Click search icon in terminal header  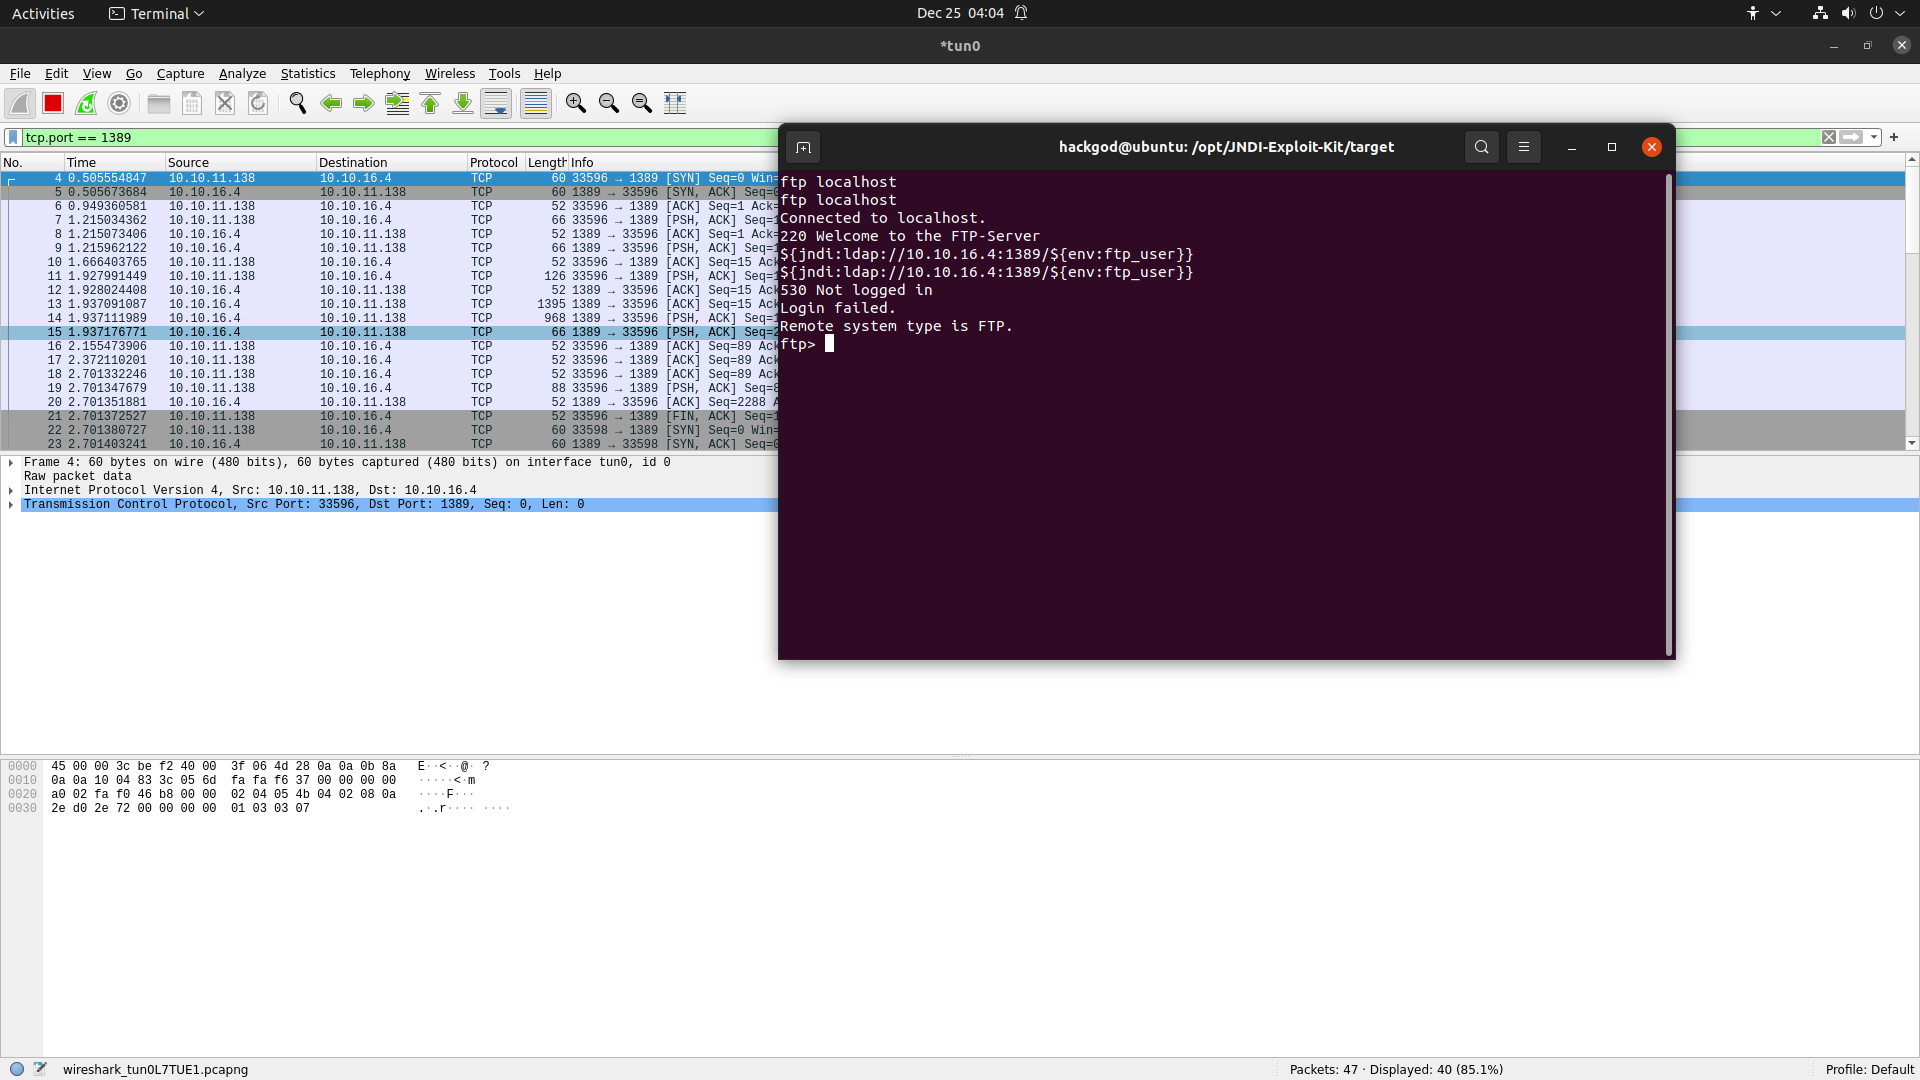[1482, 147]
